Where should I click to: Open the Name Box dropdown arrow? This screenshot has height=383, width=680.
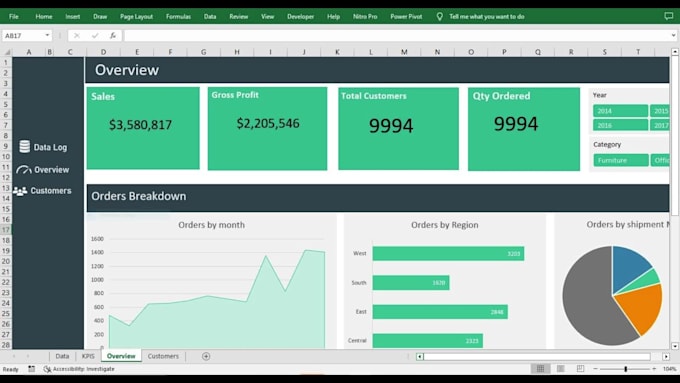47,35
